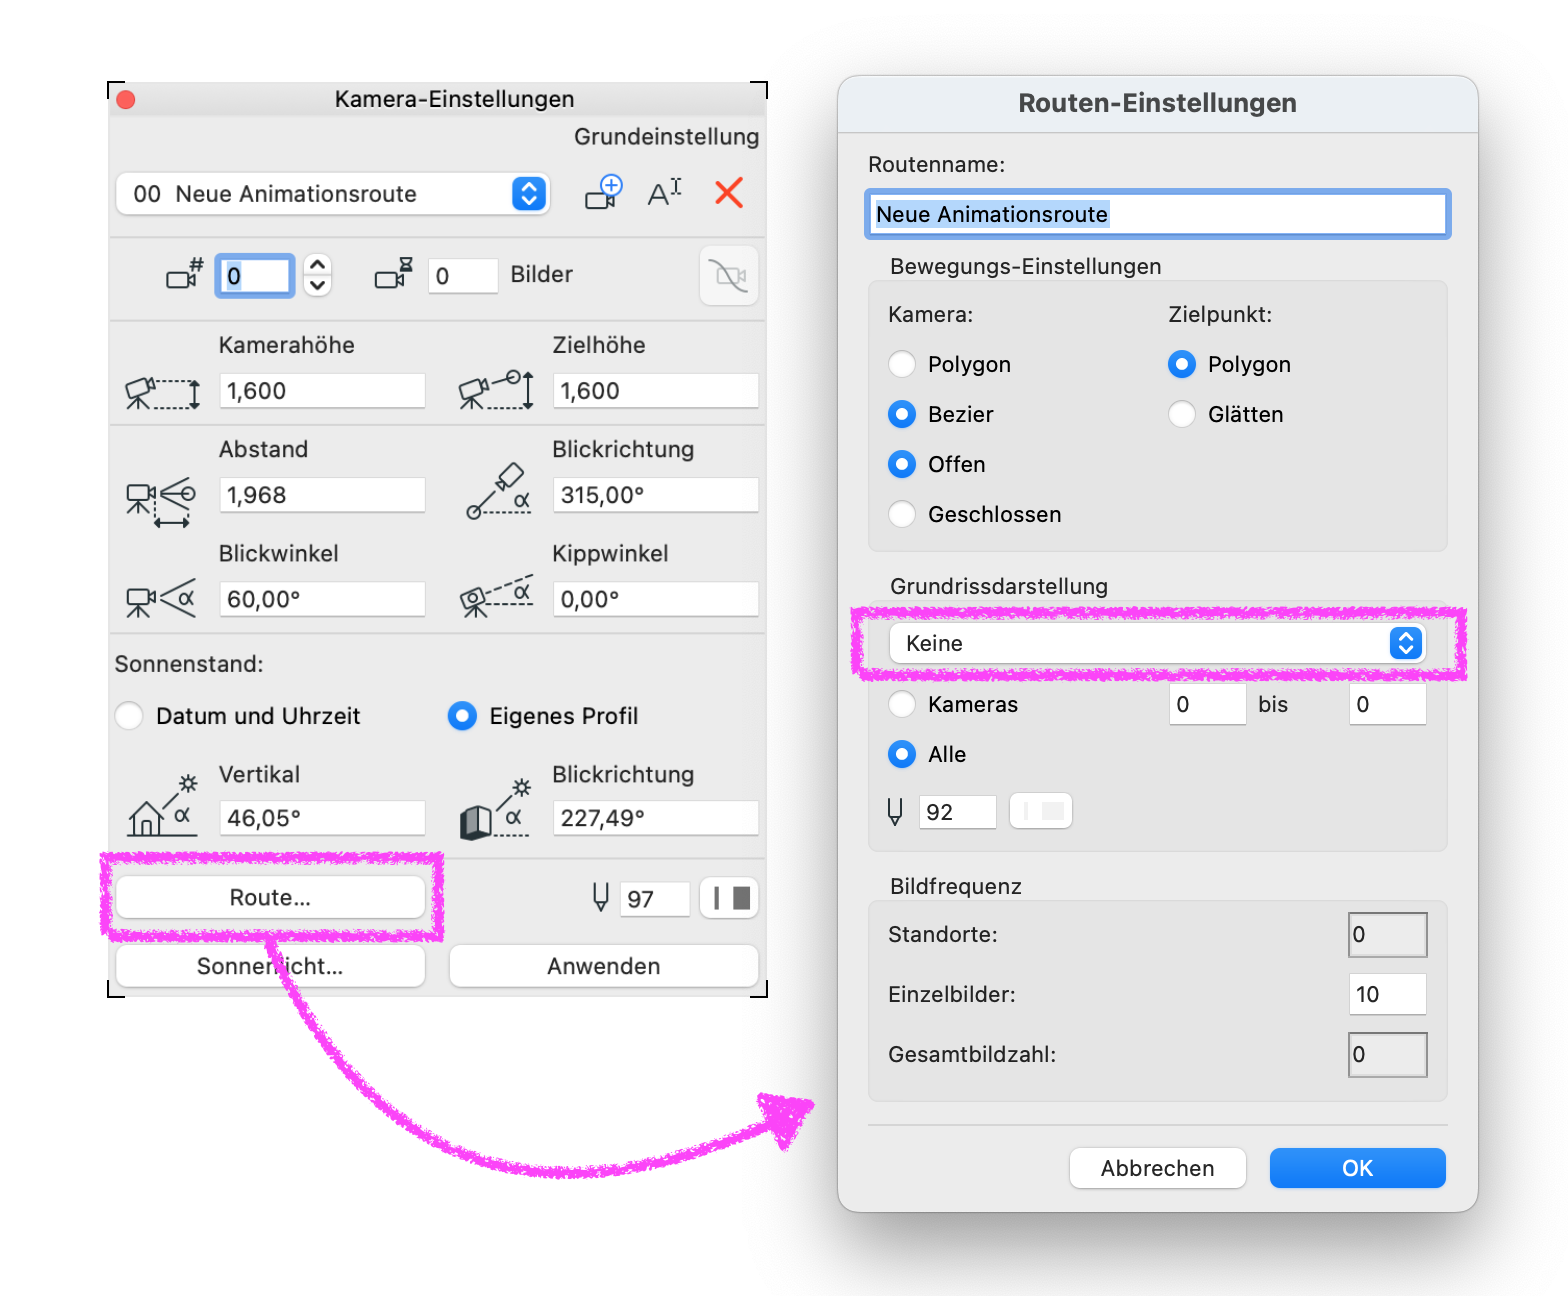The width and height of the screenshot is (1568, 1296).
Task: Click the Kamerahöhe camera height icon
Action: click(162, 392)
